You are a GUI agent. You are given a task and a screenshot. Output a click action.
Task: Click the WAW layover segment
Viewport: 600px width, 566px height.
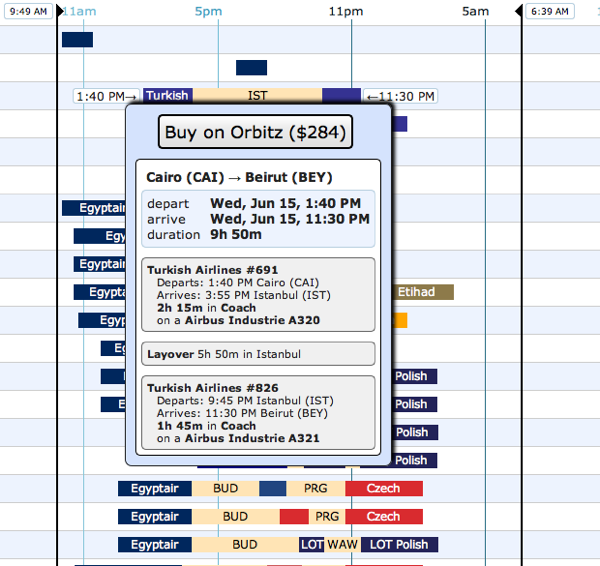[x=342, y=545]
